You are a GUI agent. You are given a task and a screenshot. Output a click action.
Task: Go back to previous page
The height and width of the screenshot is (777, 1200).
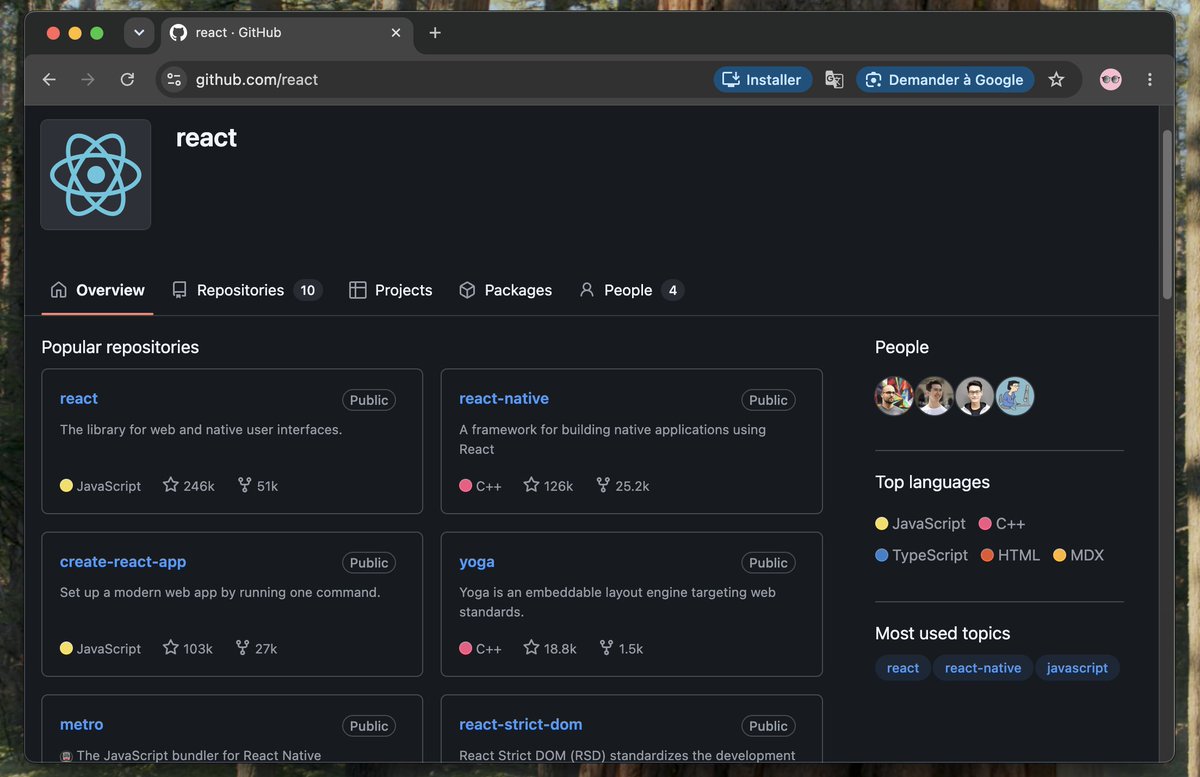[49, 80]
